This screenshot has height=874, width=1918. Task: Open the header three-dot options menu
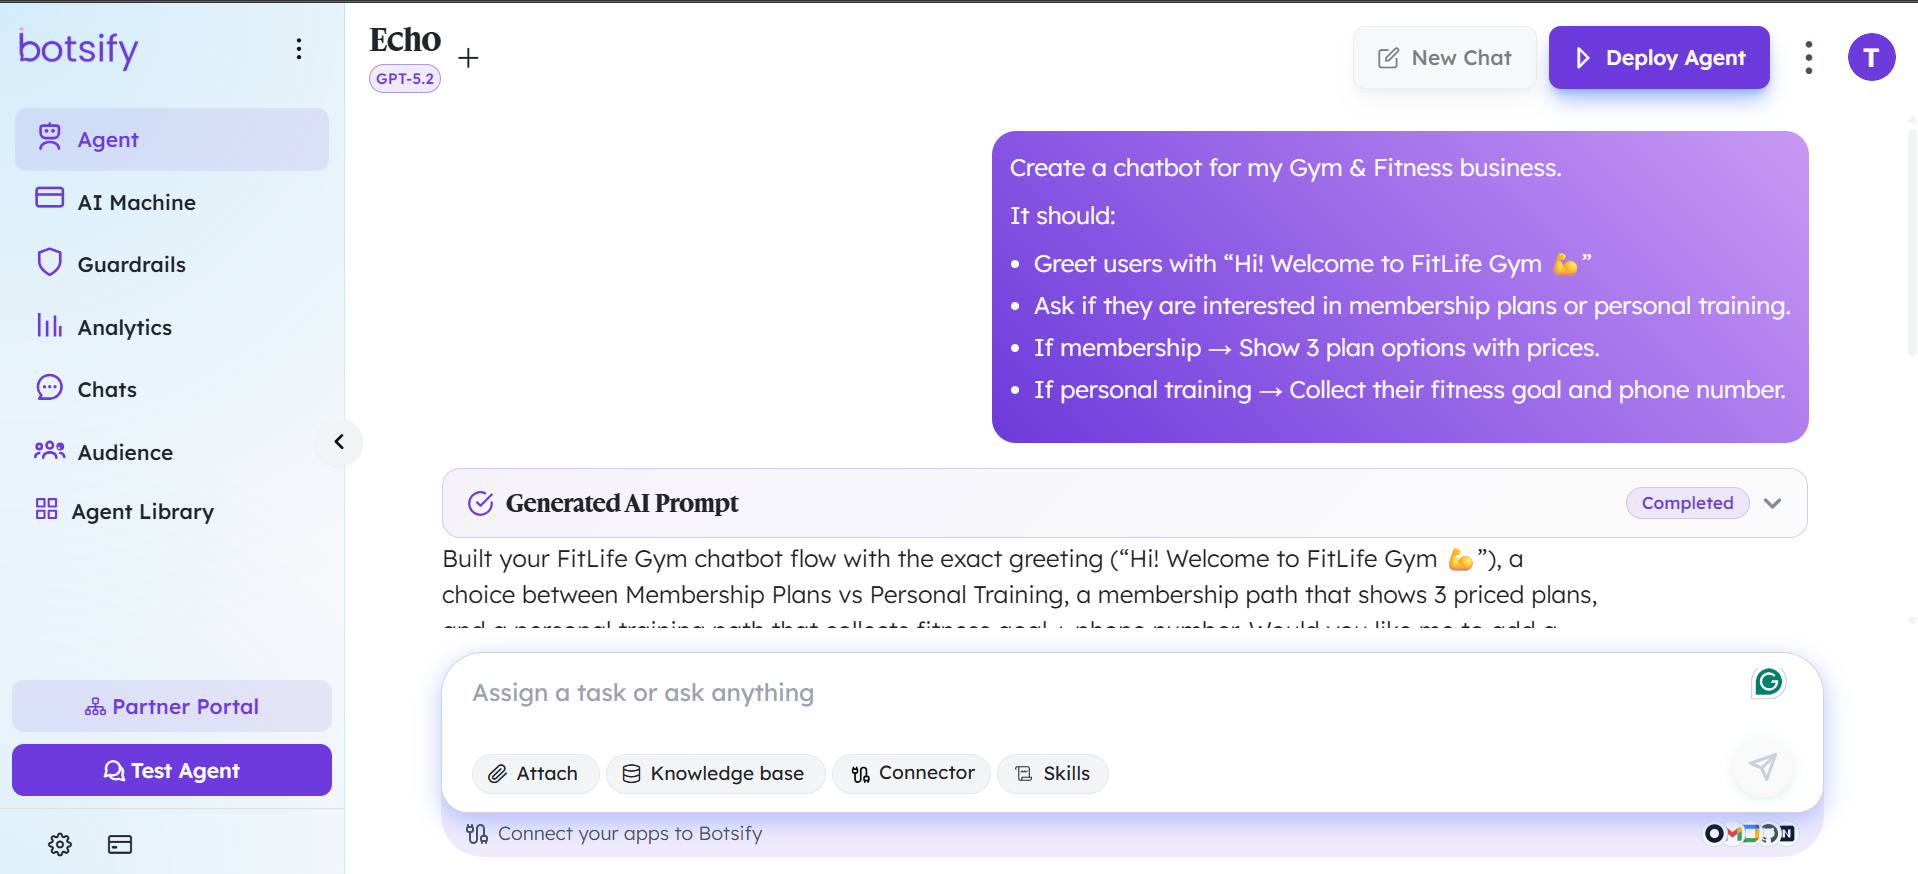tap(1808, 58)
